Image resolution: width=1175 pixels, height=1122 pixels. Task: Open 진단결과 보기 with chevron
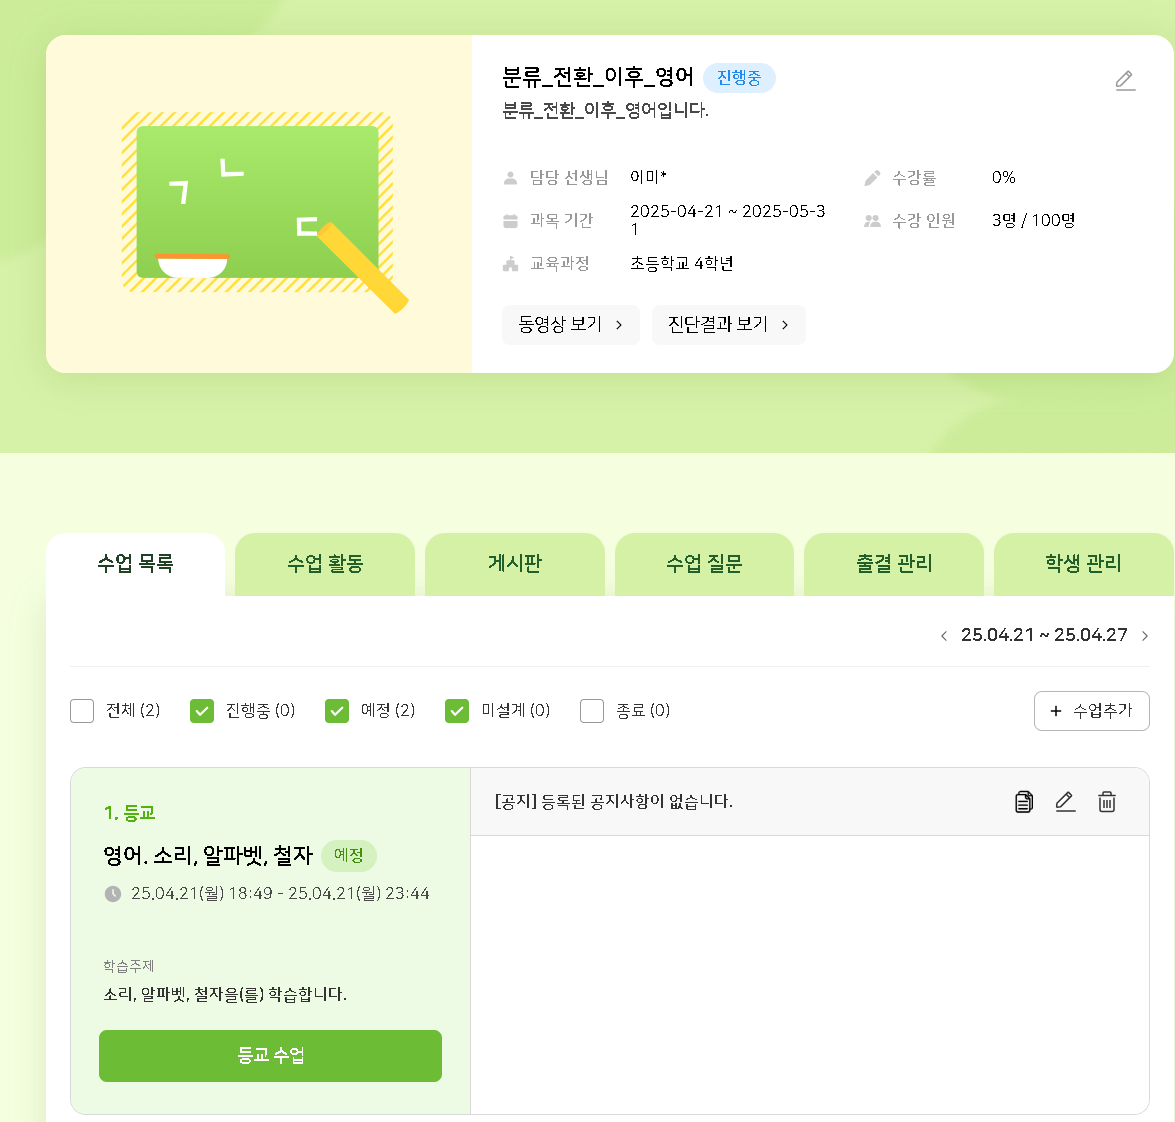click(x=728, y=325)
